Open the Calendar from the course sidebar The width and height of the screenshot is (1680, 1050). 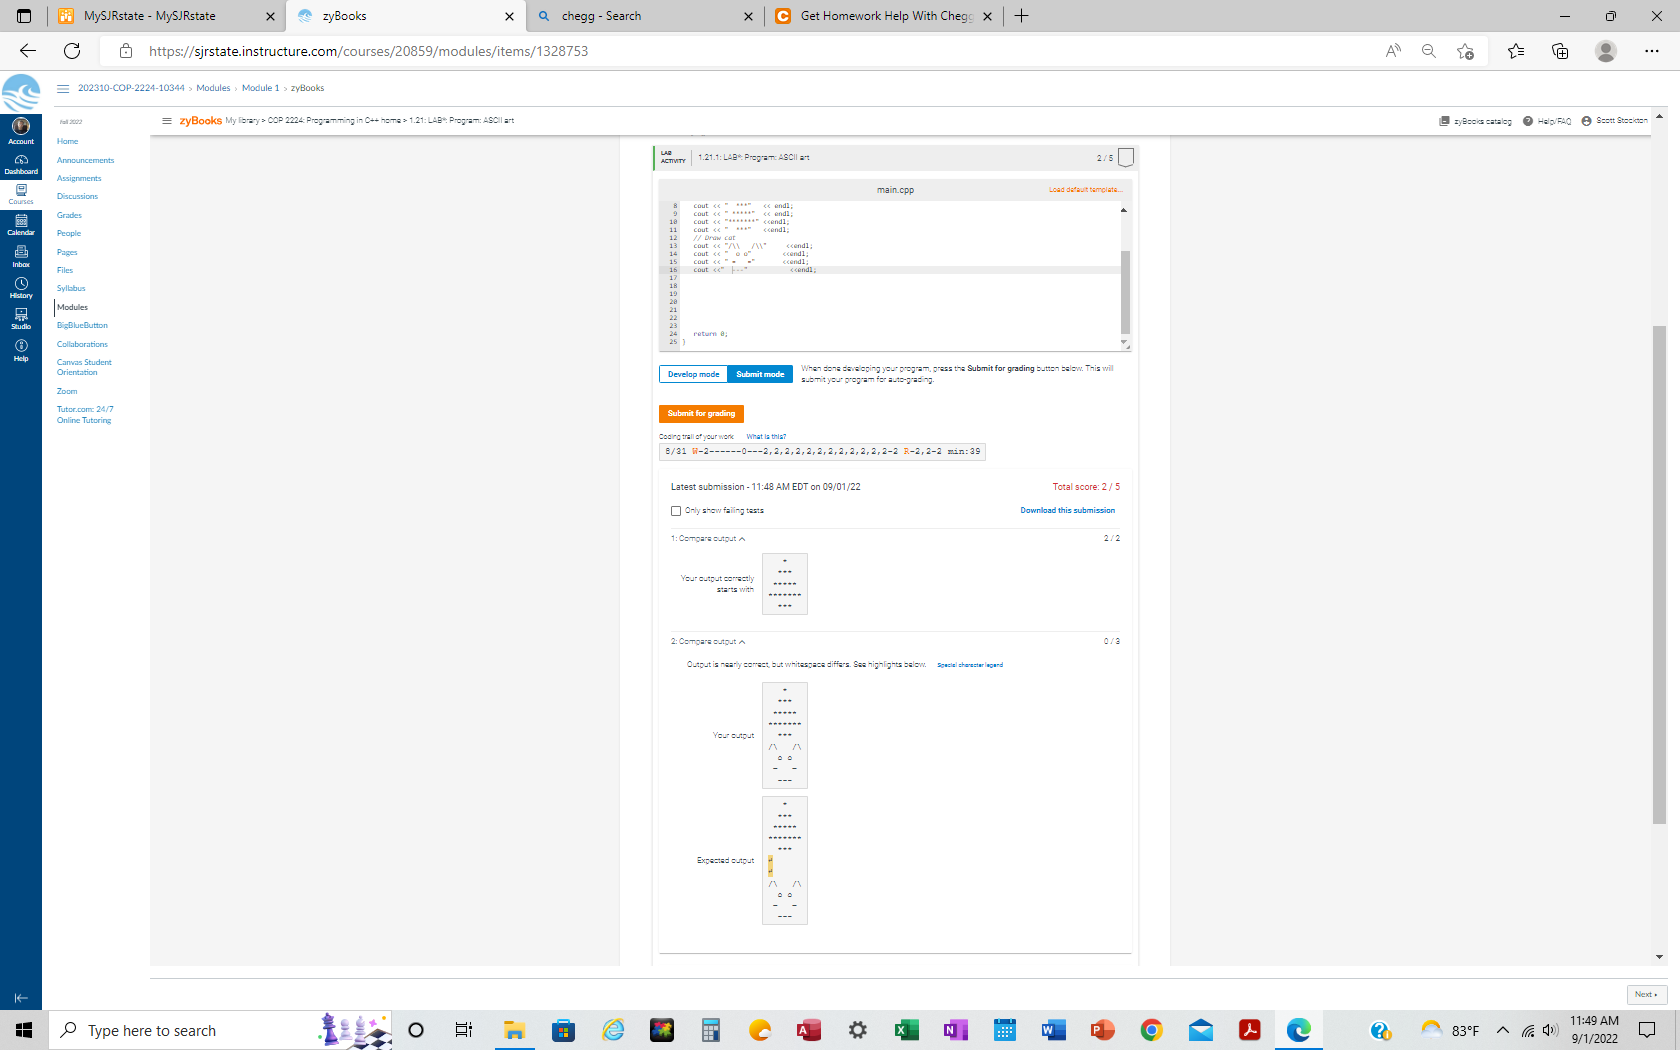point(20,225)
